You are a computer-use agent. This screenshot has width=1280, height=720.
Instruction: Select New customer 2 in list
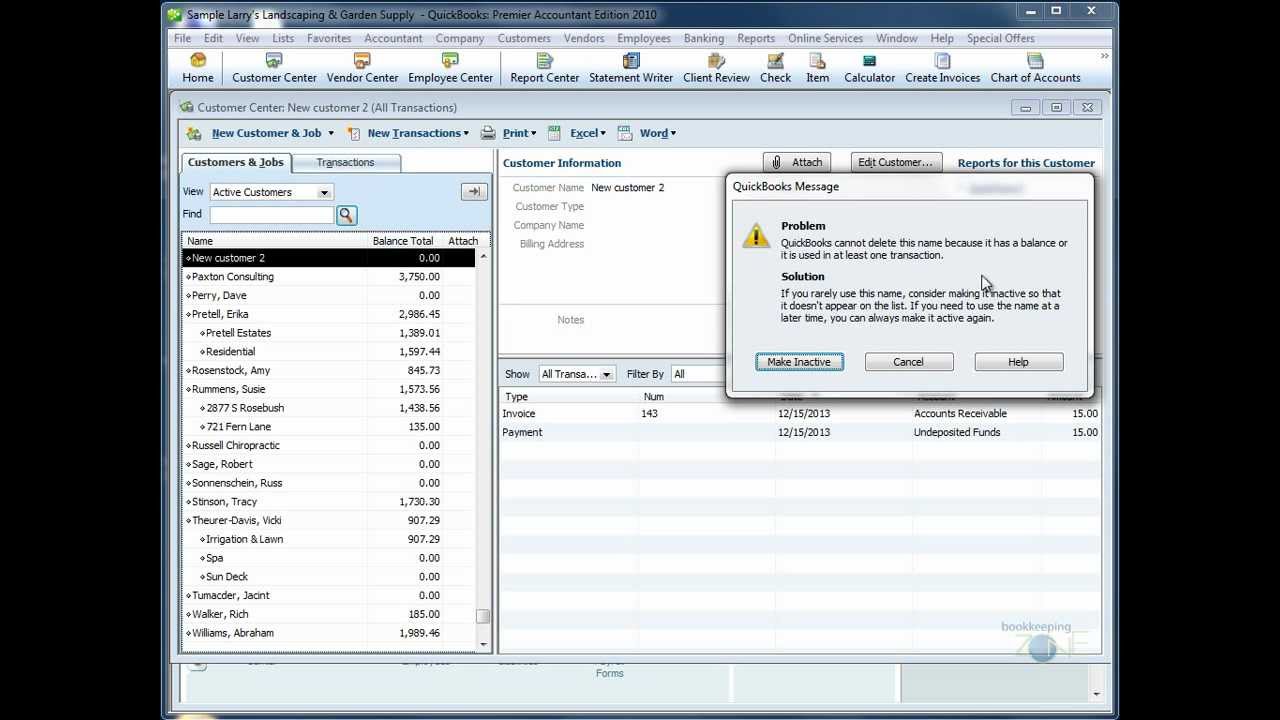pos(329,258)
